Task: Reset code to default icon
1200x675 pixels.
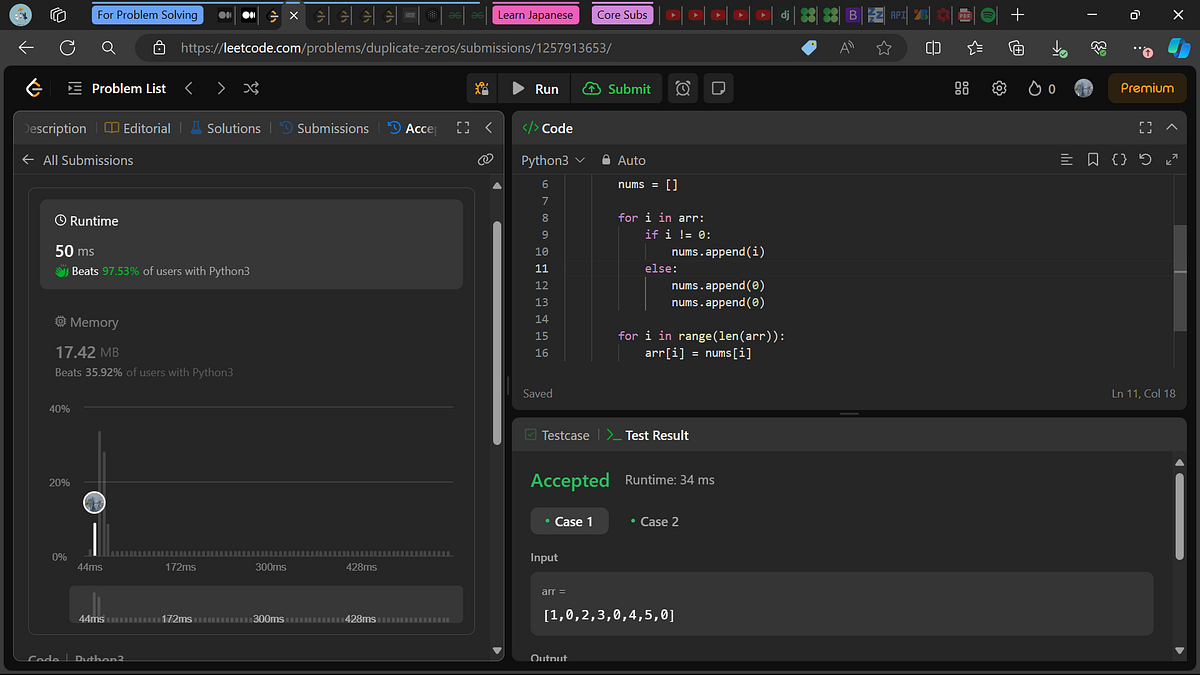Action: click(x=1145, y=160)
